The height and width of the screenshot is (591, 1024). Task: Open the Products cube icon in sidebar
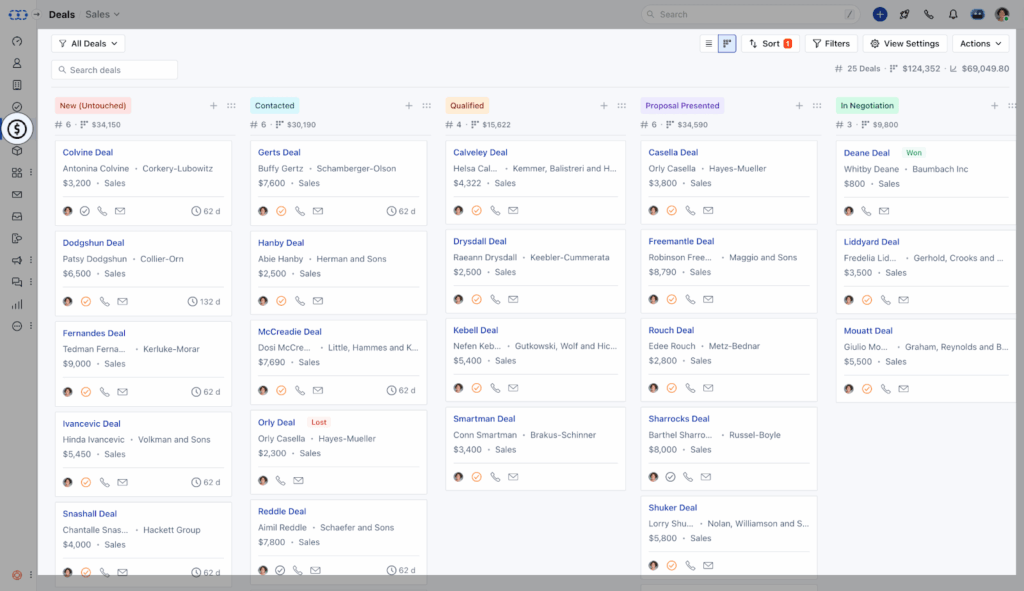click(17, 151)
